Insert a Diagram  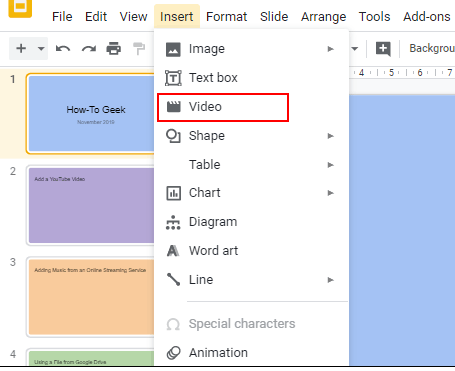click(251, 222)
